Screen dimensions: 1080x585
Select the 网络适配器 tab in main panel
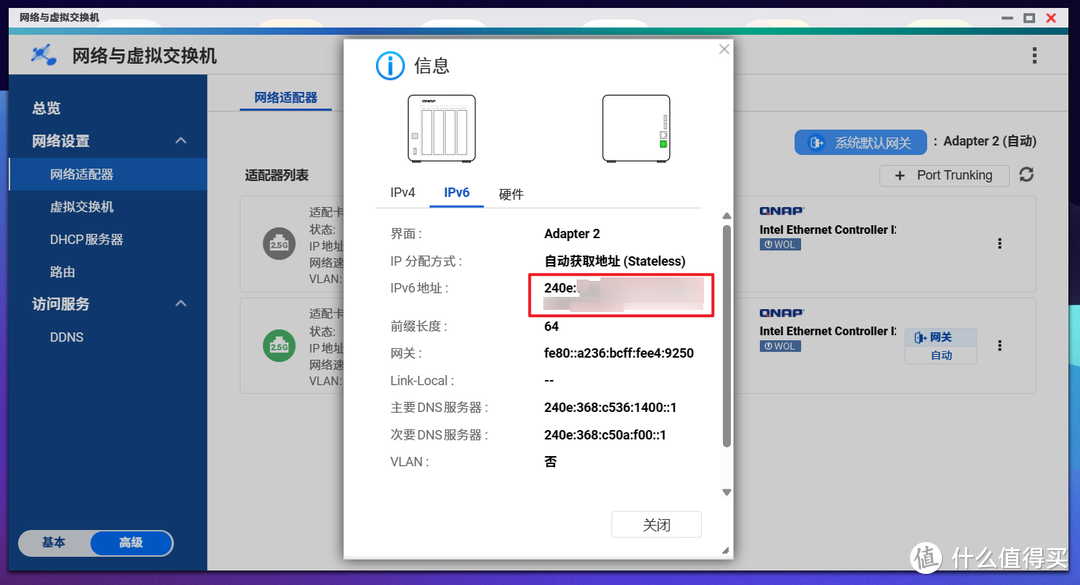(x=286, y=98)
